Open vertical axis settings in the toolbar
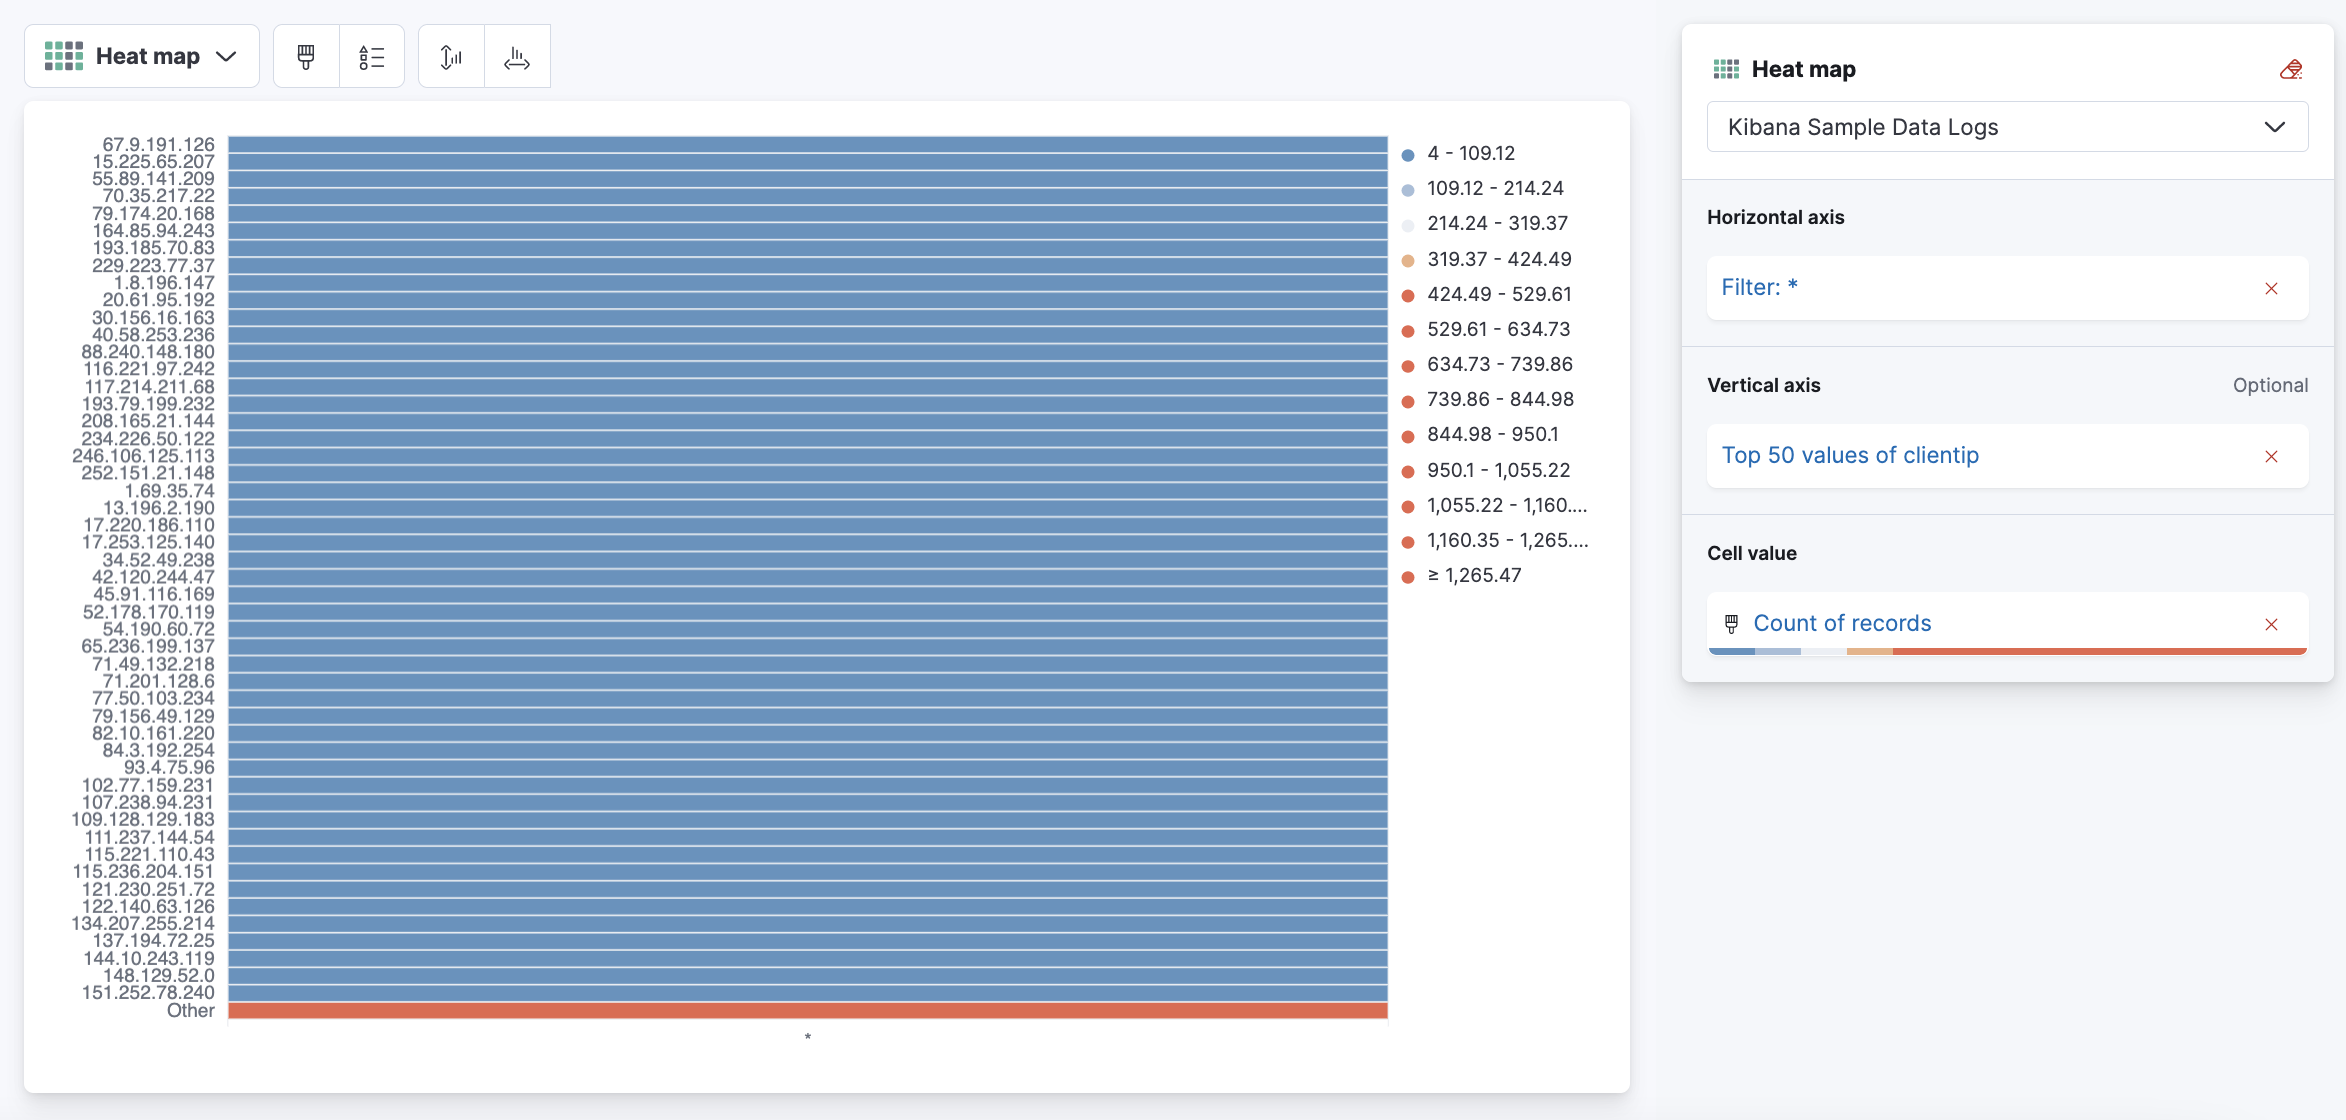 pos(450,57)
